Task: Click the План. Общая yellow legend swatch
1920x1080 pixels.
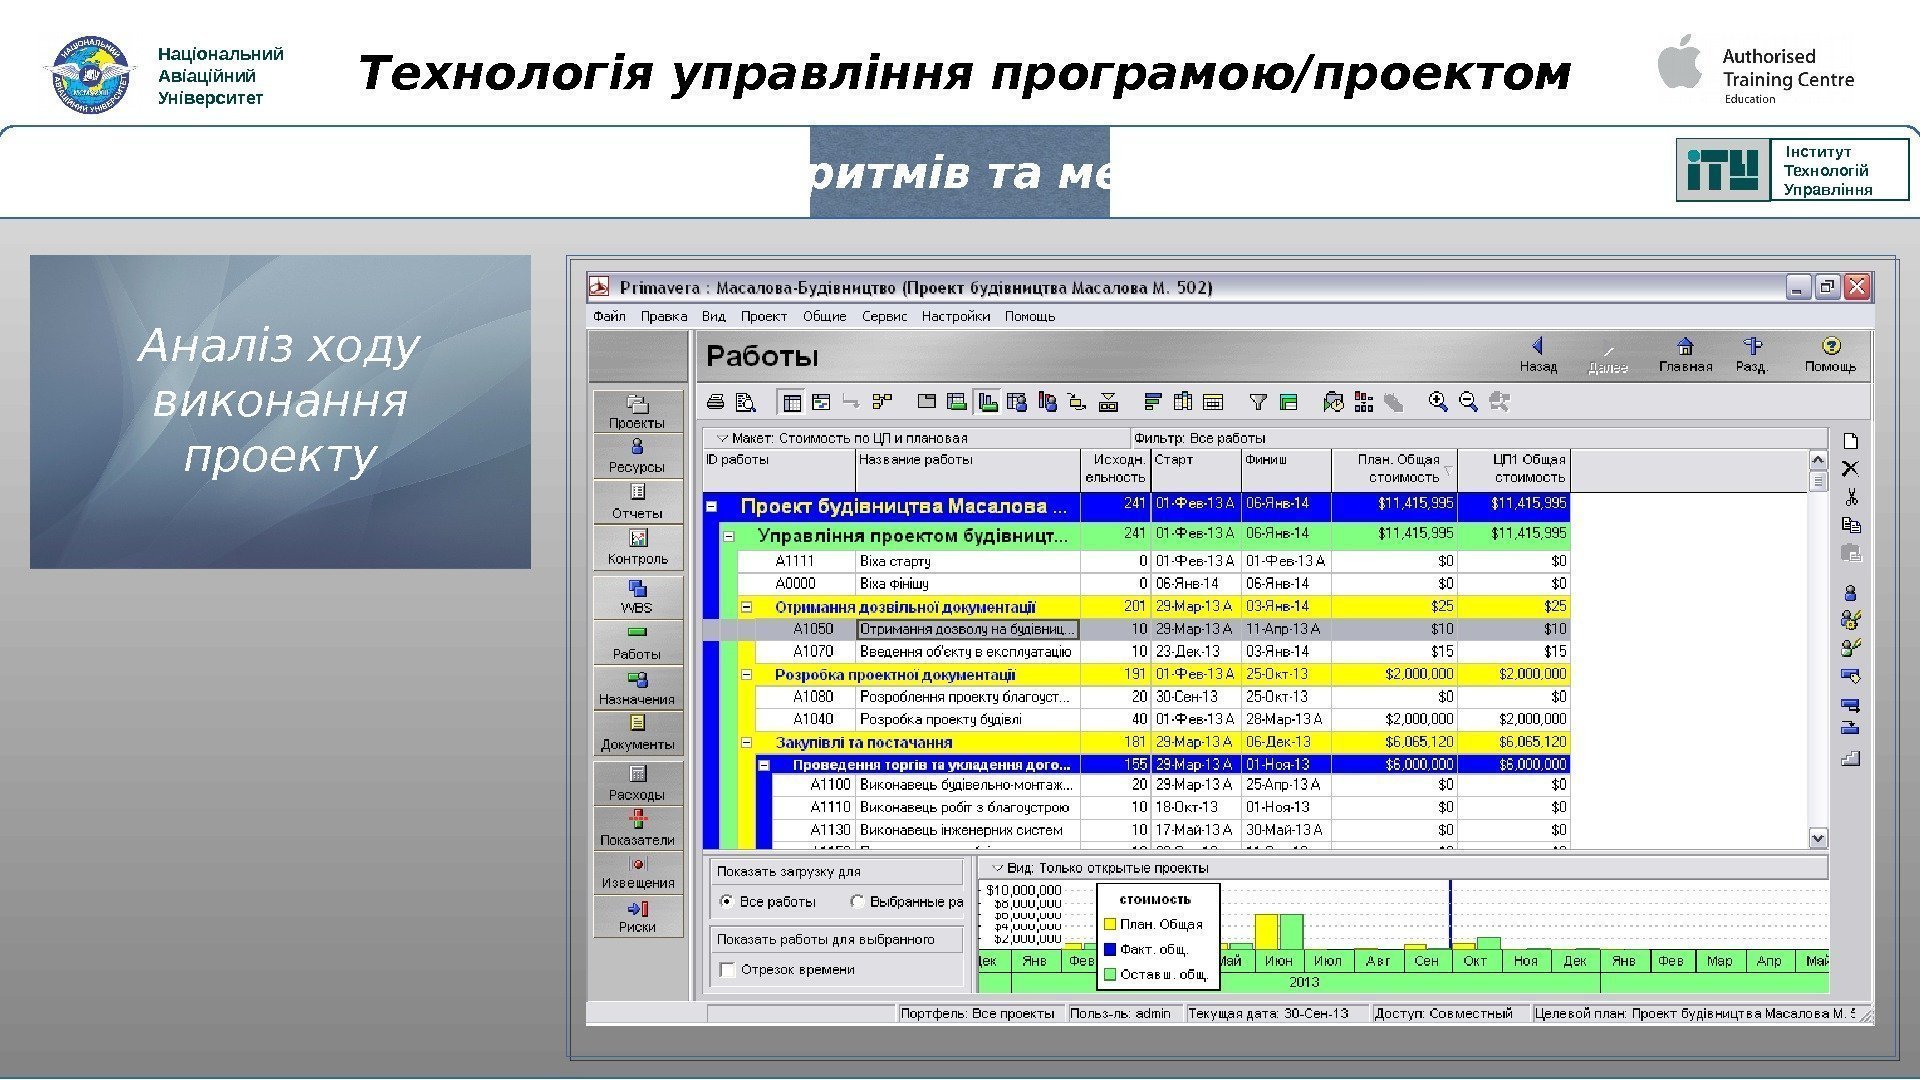Action: click(1109, 925)
